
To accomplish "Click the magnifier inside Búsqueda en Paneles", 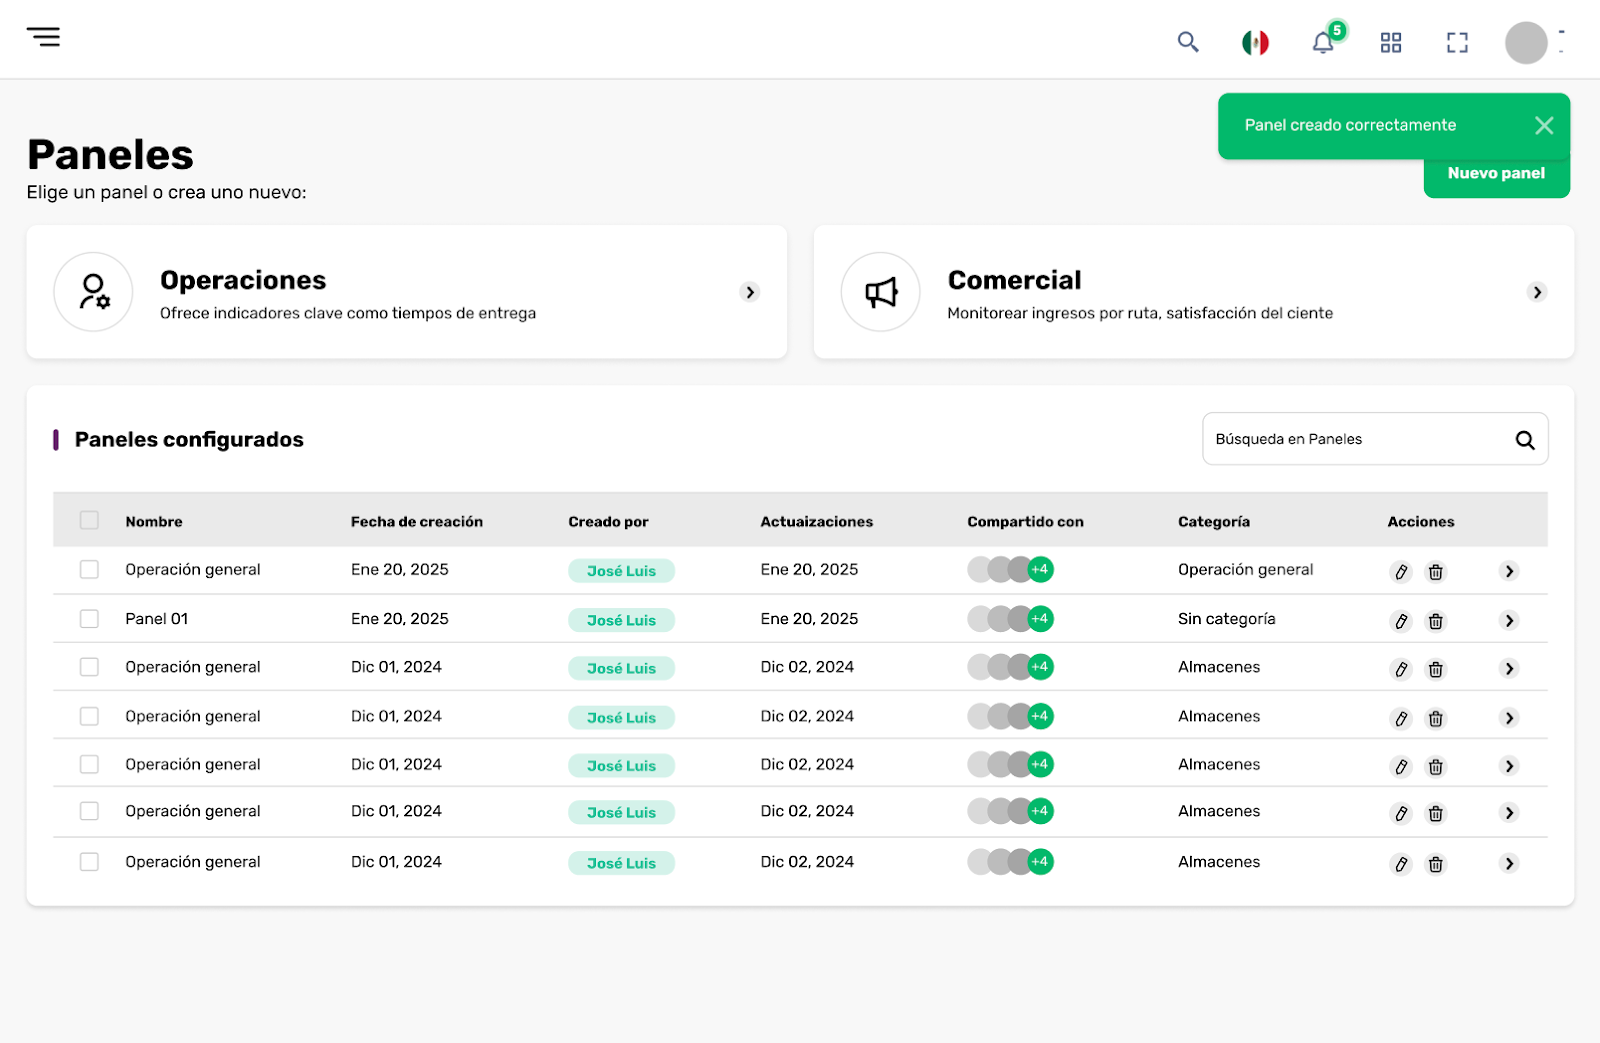I will 1525,440.
